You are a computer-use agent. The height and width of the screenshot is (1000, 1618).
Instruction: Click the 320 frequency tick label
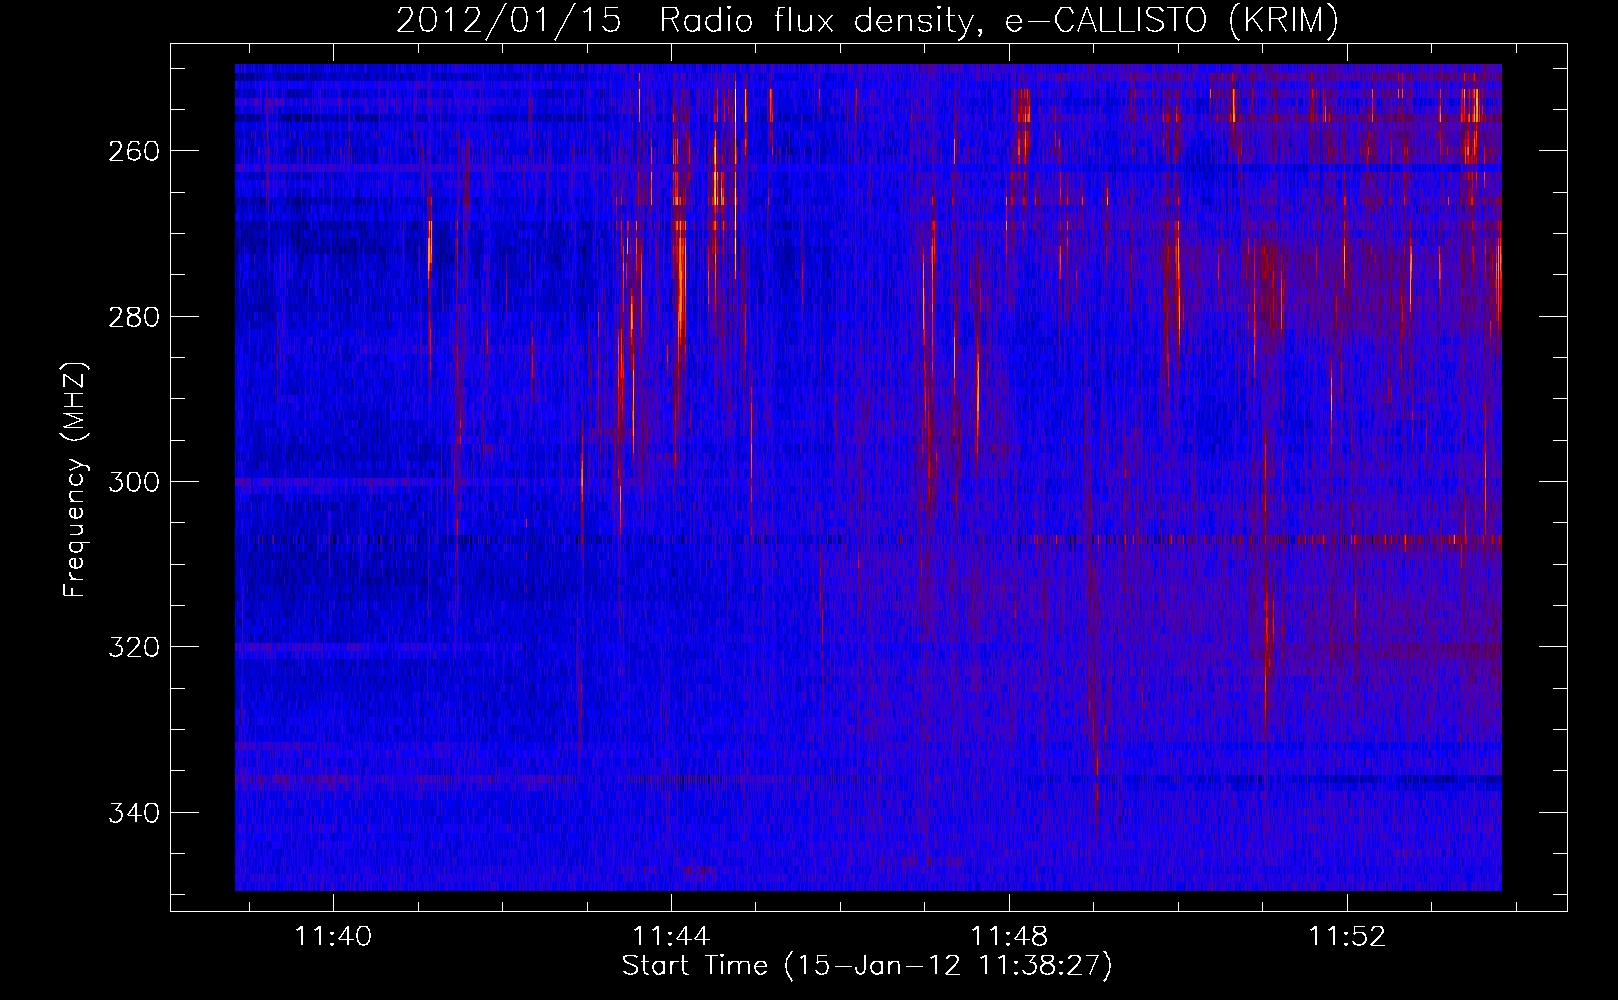[x=133, y=647]
